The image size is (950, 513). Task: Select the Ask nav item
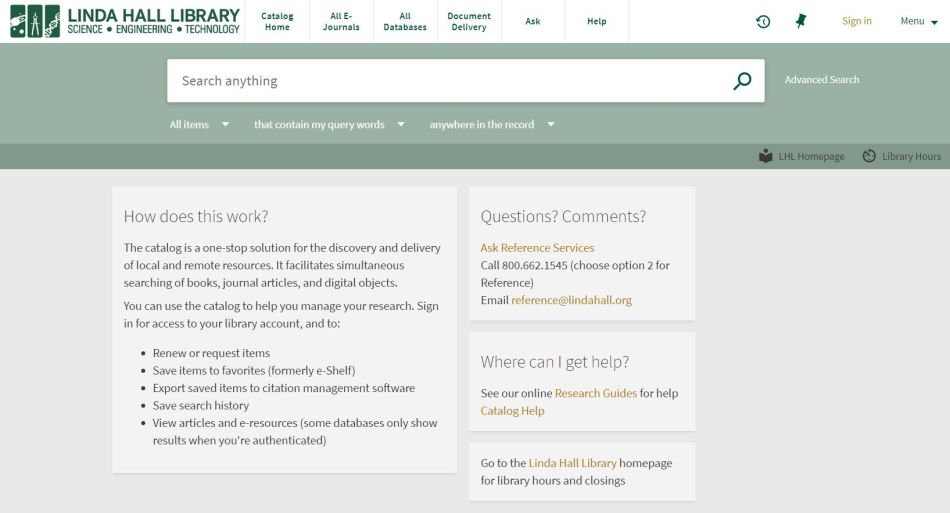tap(533, 21)
